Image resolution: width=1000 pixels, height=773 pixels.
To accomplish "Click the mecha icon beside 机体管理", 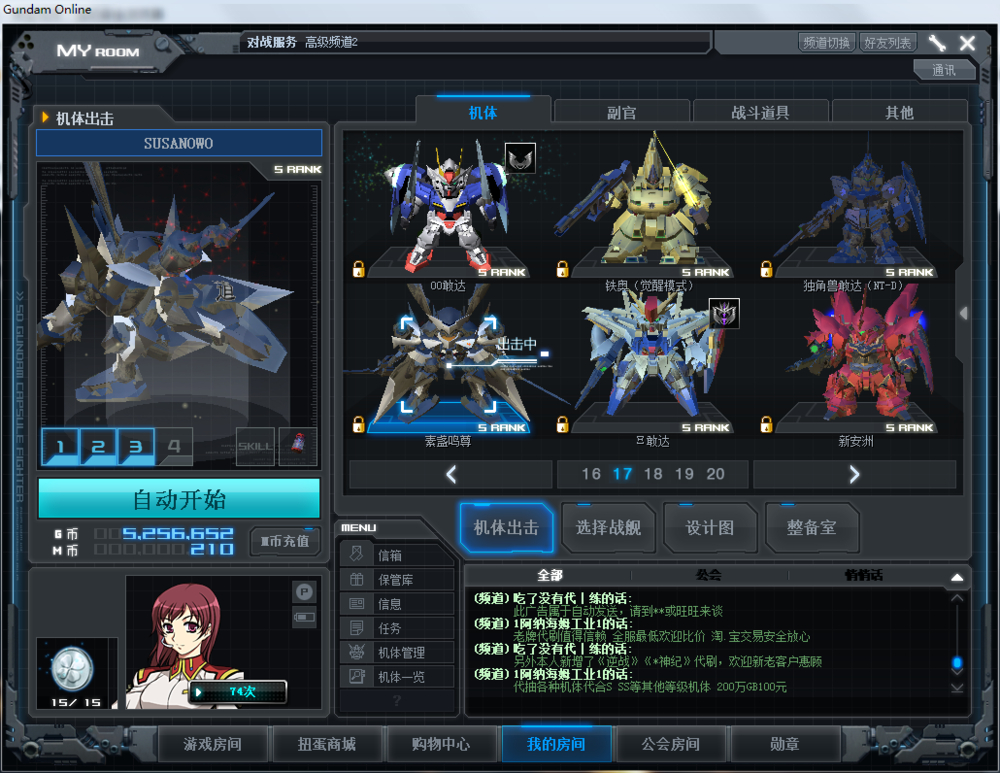I will [357, 652].
